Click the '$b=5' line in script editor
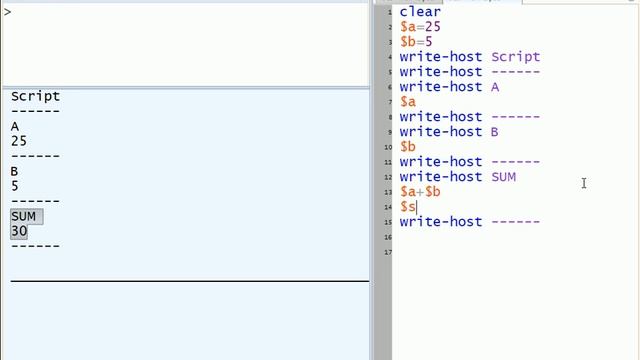The image size is (640, 360). (416, 42)
